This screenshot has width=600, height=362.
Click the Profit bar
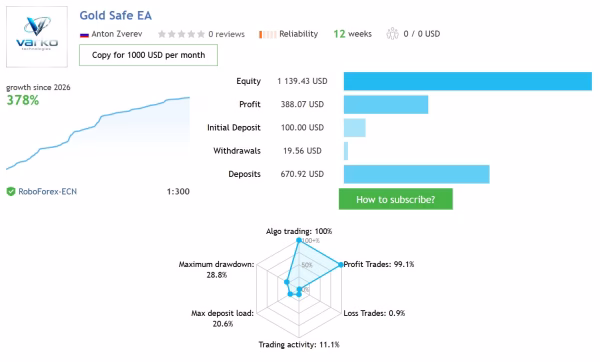coord(386,104)
